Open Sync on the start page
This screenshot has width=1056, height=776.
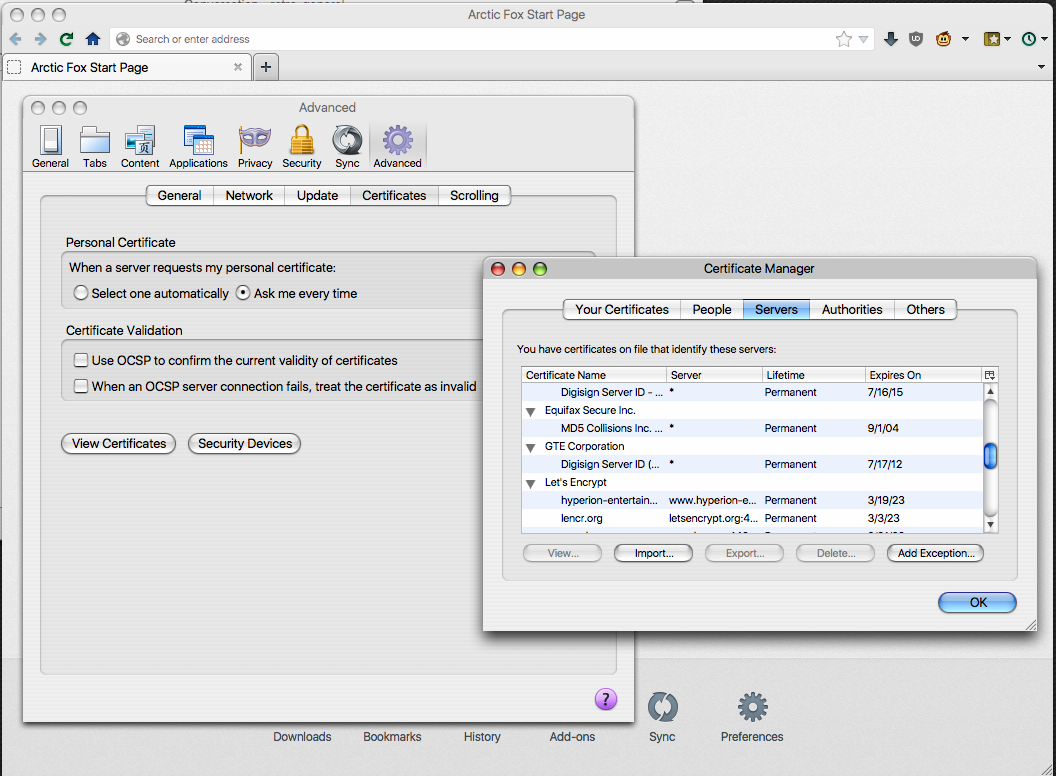[662, 716]
